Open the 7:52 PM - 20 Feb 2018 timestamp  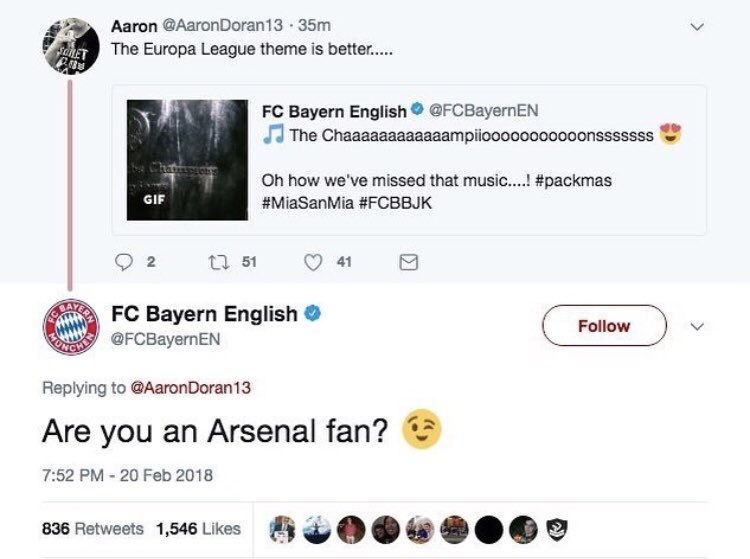point(127,474)
